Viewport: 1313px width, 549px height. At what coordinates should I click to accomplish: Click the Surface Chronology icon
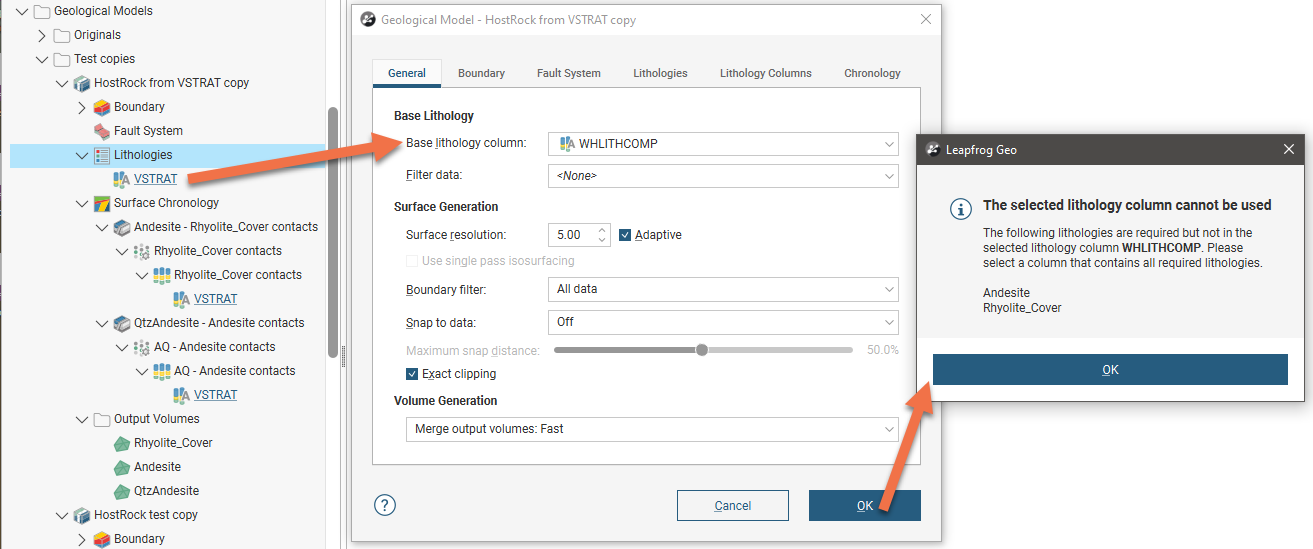click(x=101, y=203)
